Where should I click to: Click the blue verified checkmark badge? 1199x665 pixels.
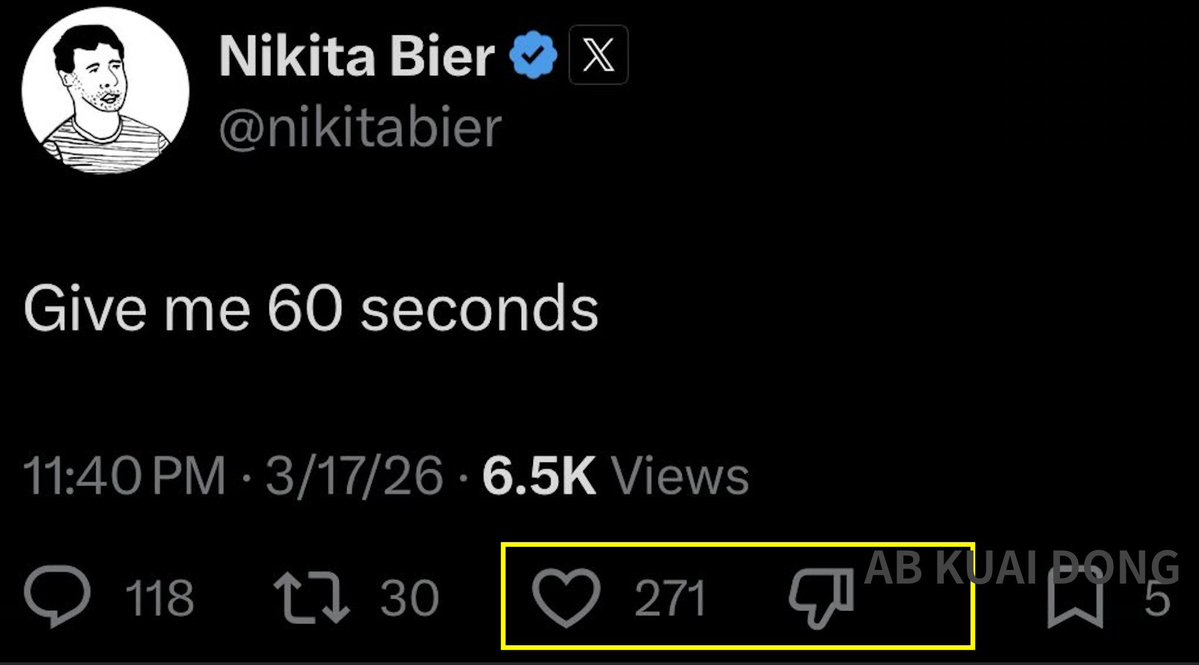coord(534,56)
